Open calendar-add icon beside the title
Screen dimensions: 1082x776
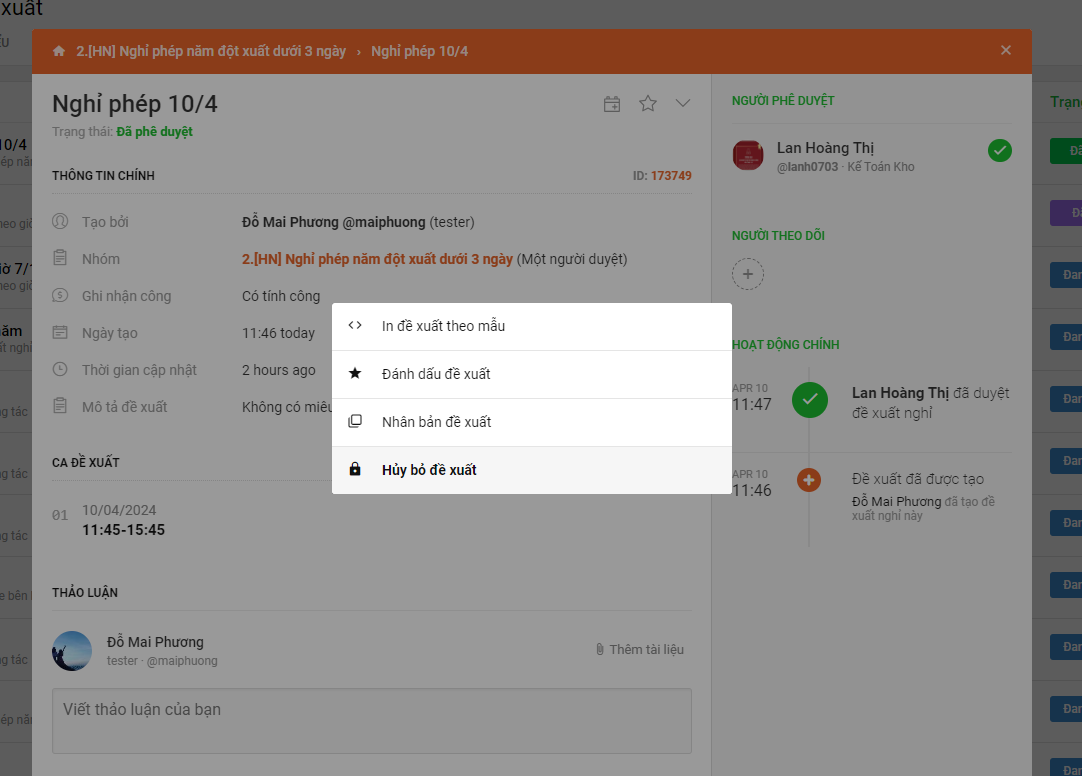point(612,103)
